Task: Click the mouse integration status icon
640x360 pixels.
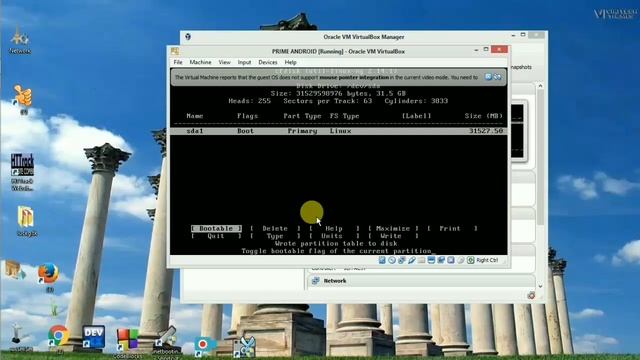Action: coord(460,260)
